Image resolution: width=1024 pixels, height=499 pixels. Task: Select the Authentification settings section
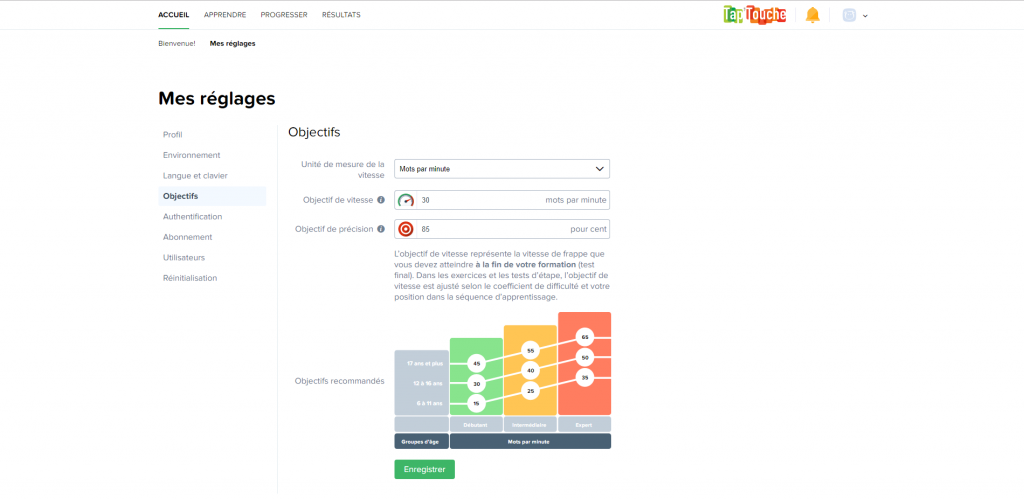(x=193, y=216)
